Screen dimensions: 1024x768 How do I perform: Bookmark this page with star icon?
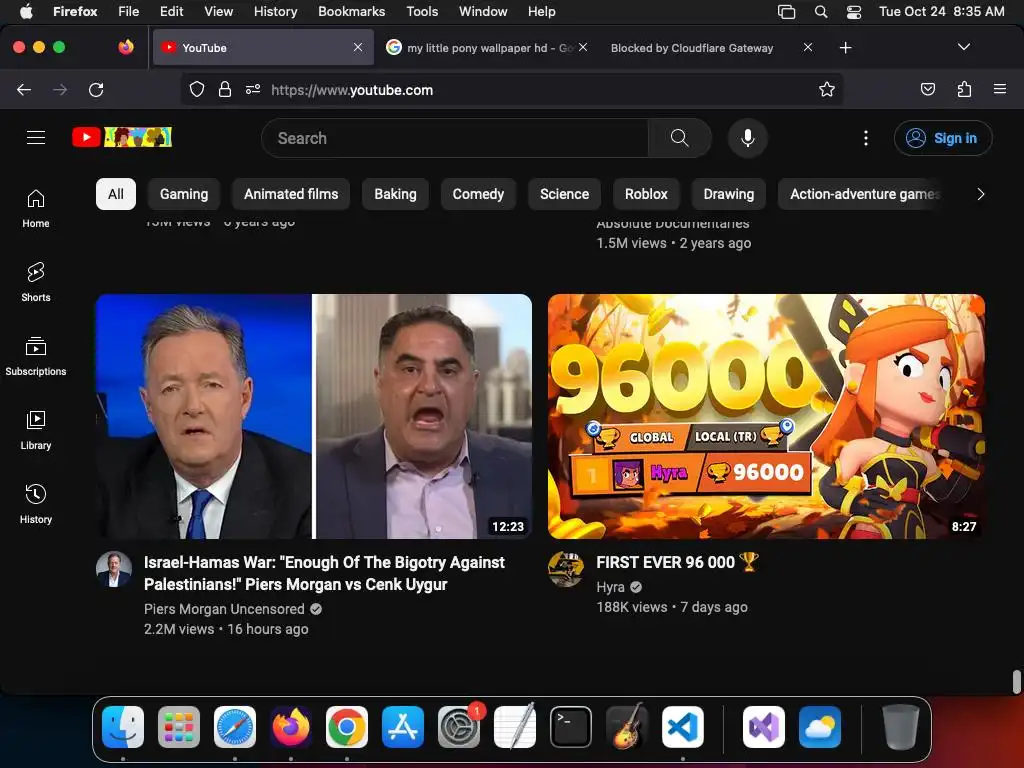[x=827, y=89]
